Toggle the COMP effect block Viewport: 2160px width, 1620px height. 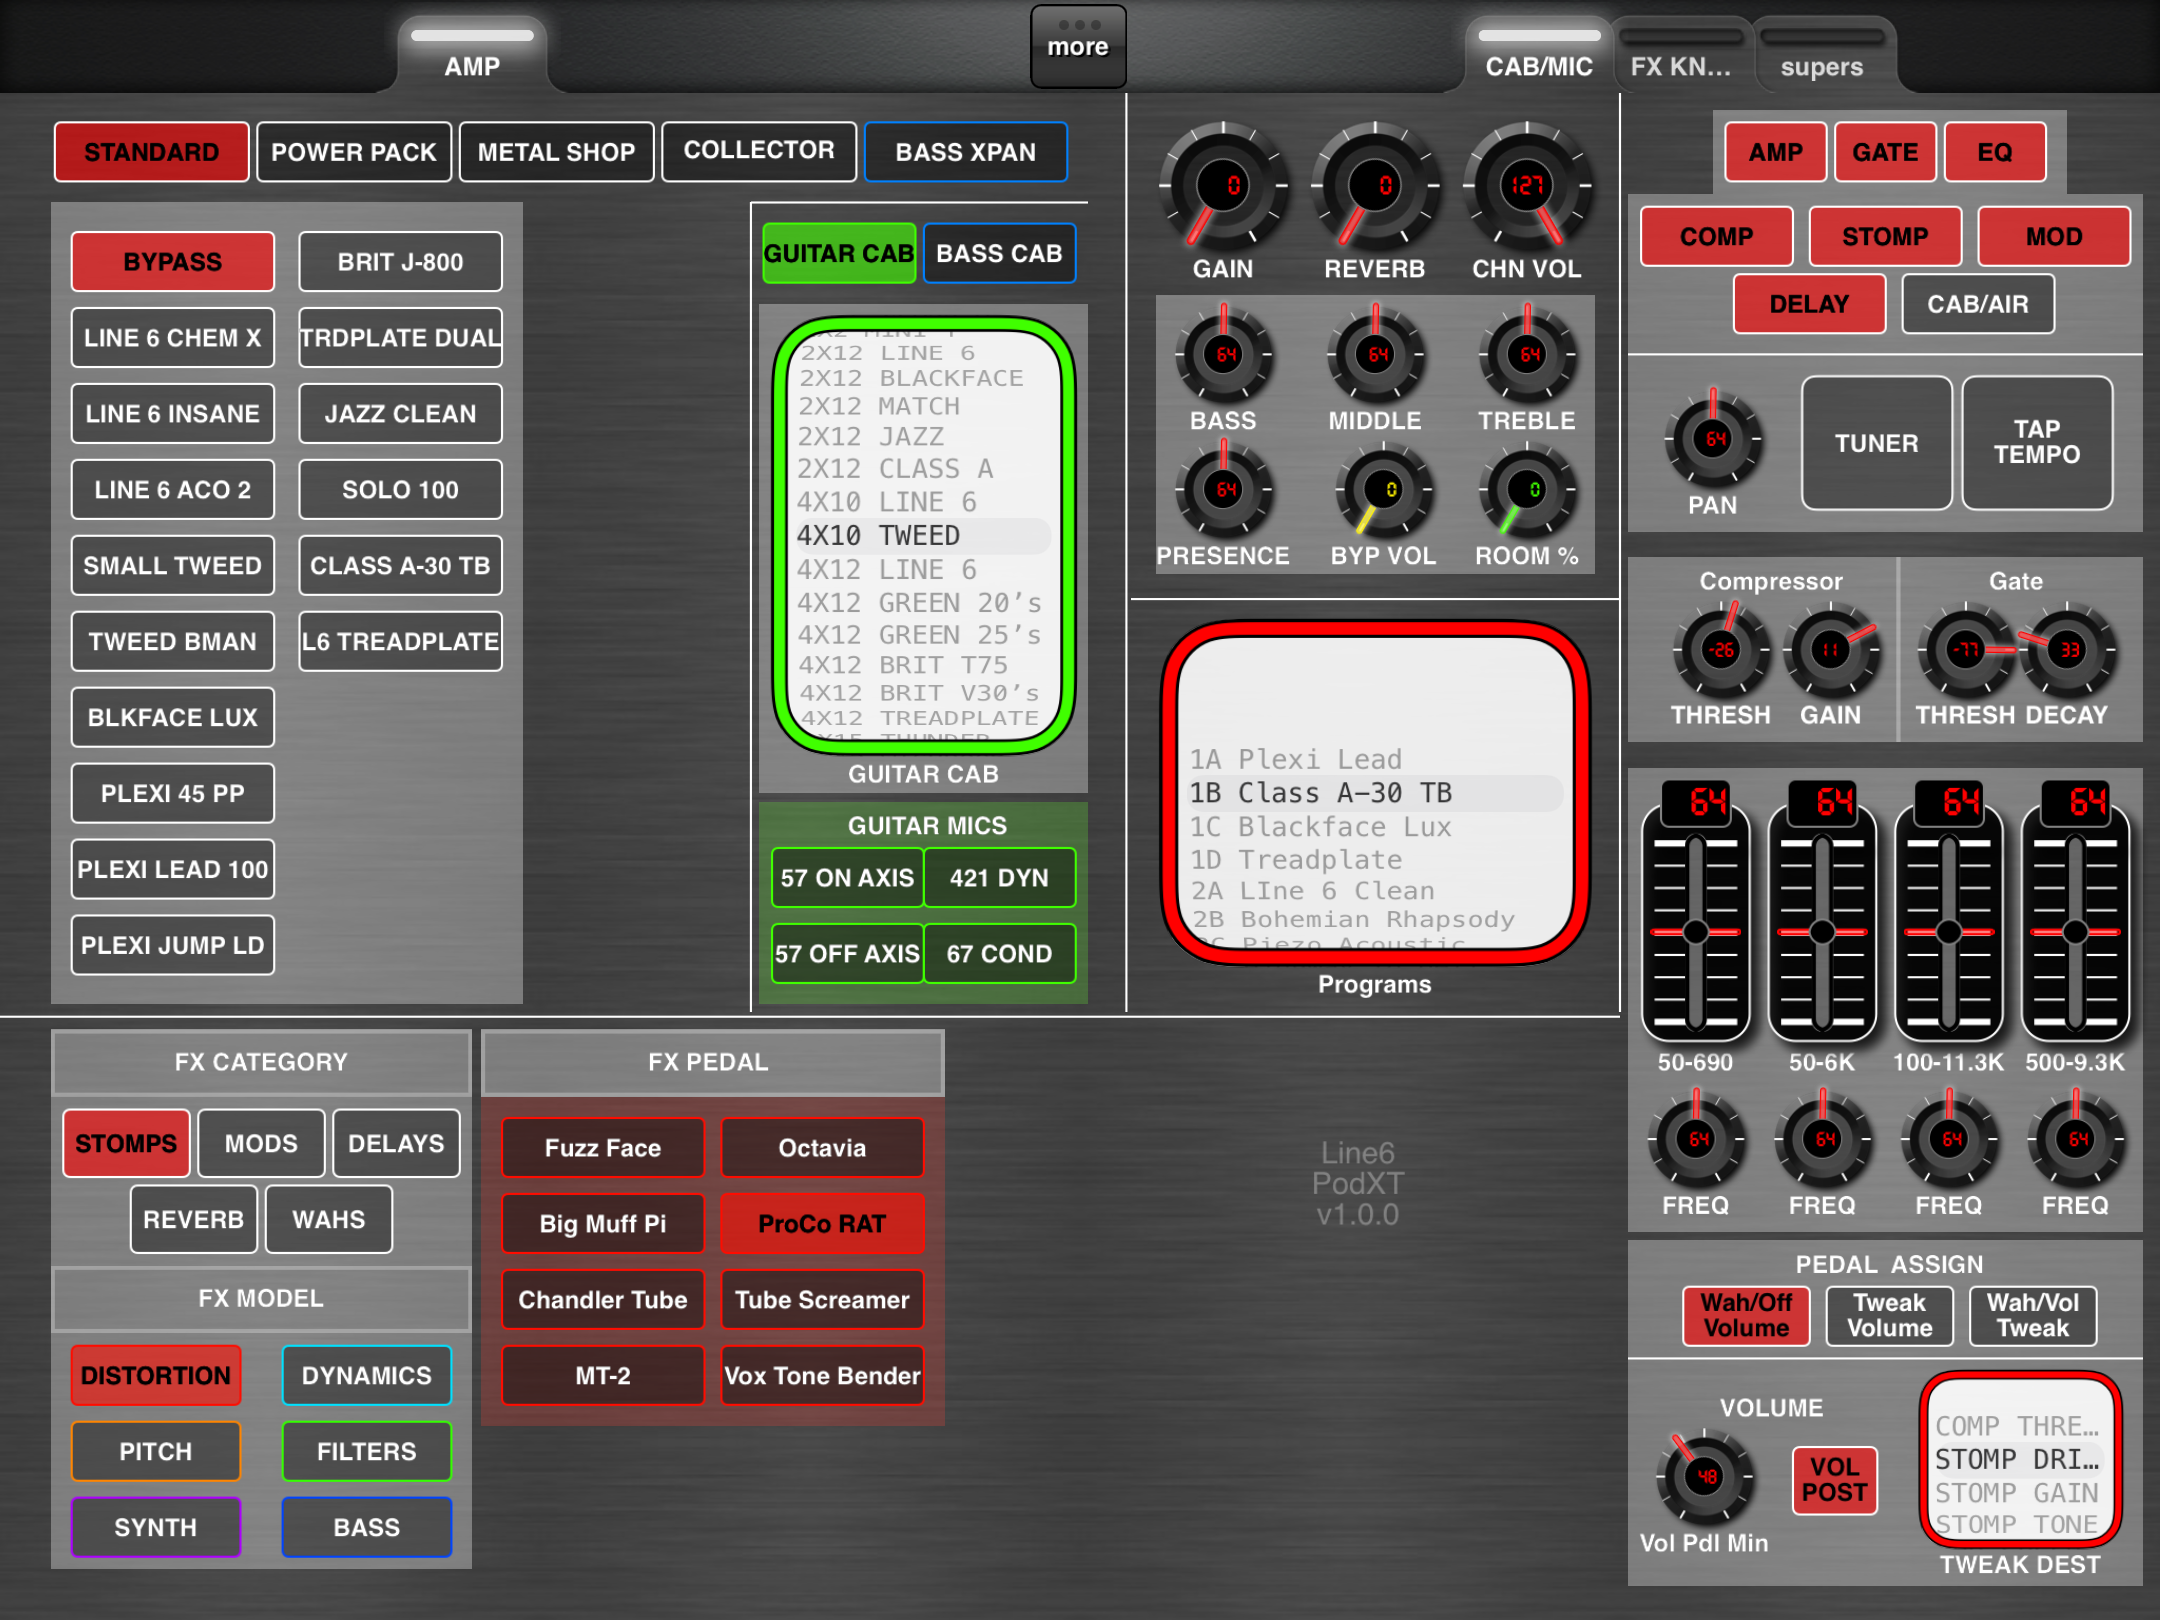(1717, 237)
